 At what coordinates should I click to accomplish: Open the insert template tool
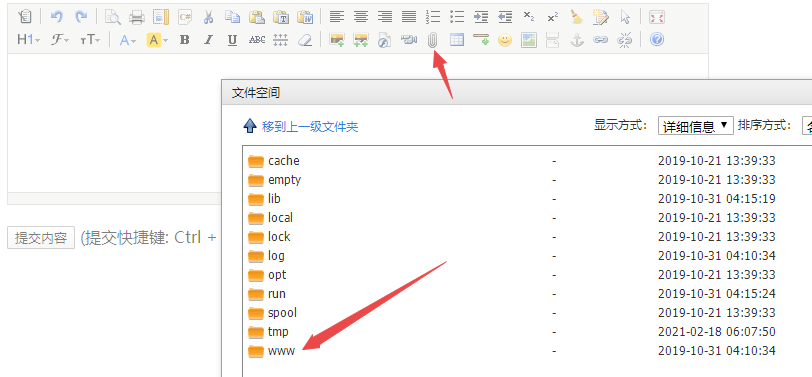161,17
